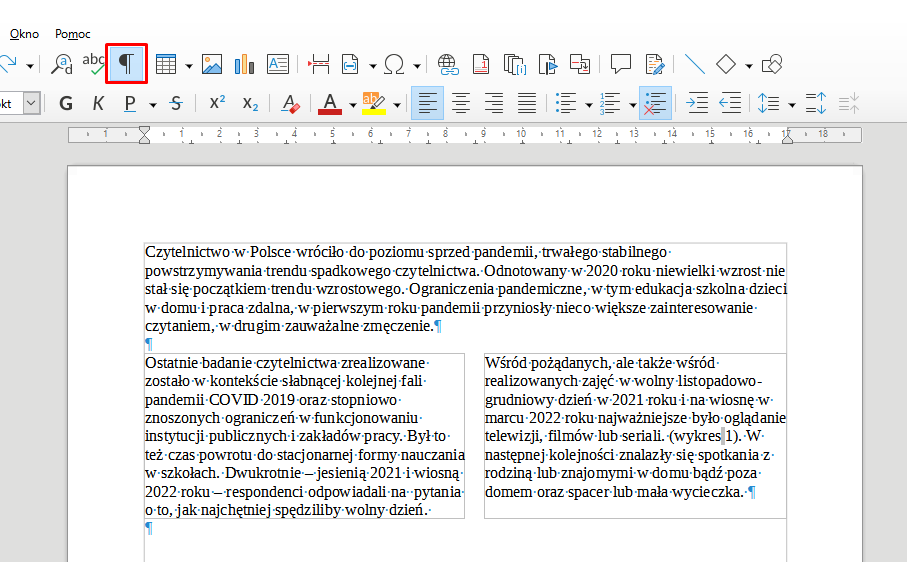Screen dimensions: 907x562
Task: Insert a bookmark
Action: [547, 64]
